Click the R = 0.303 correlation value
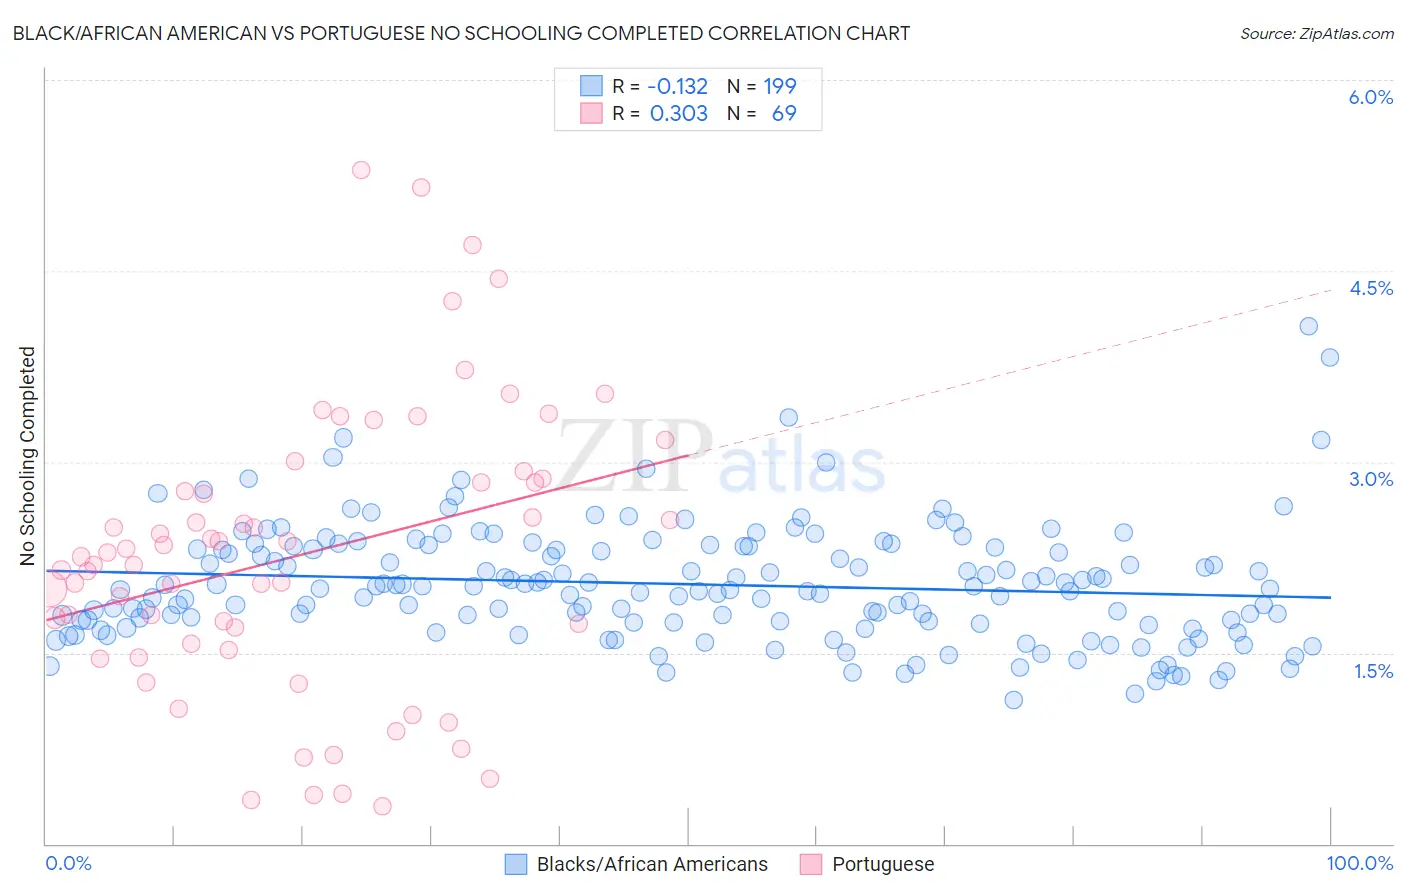This screenshot has height=892, width=1406. (x=660, y=113)
